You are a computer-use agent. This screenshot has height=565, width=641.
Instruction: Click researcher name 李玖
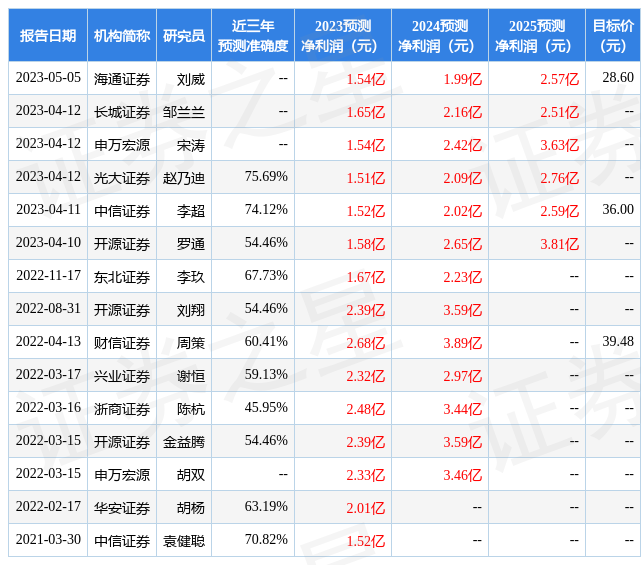(x=191, y=277)
